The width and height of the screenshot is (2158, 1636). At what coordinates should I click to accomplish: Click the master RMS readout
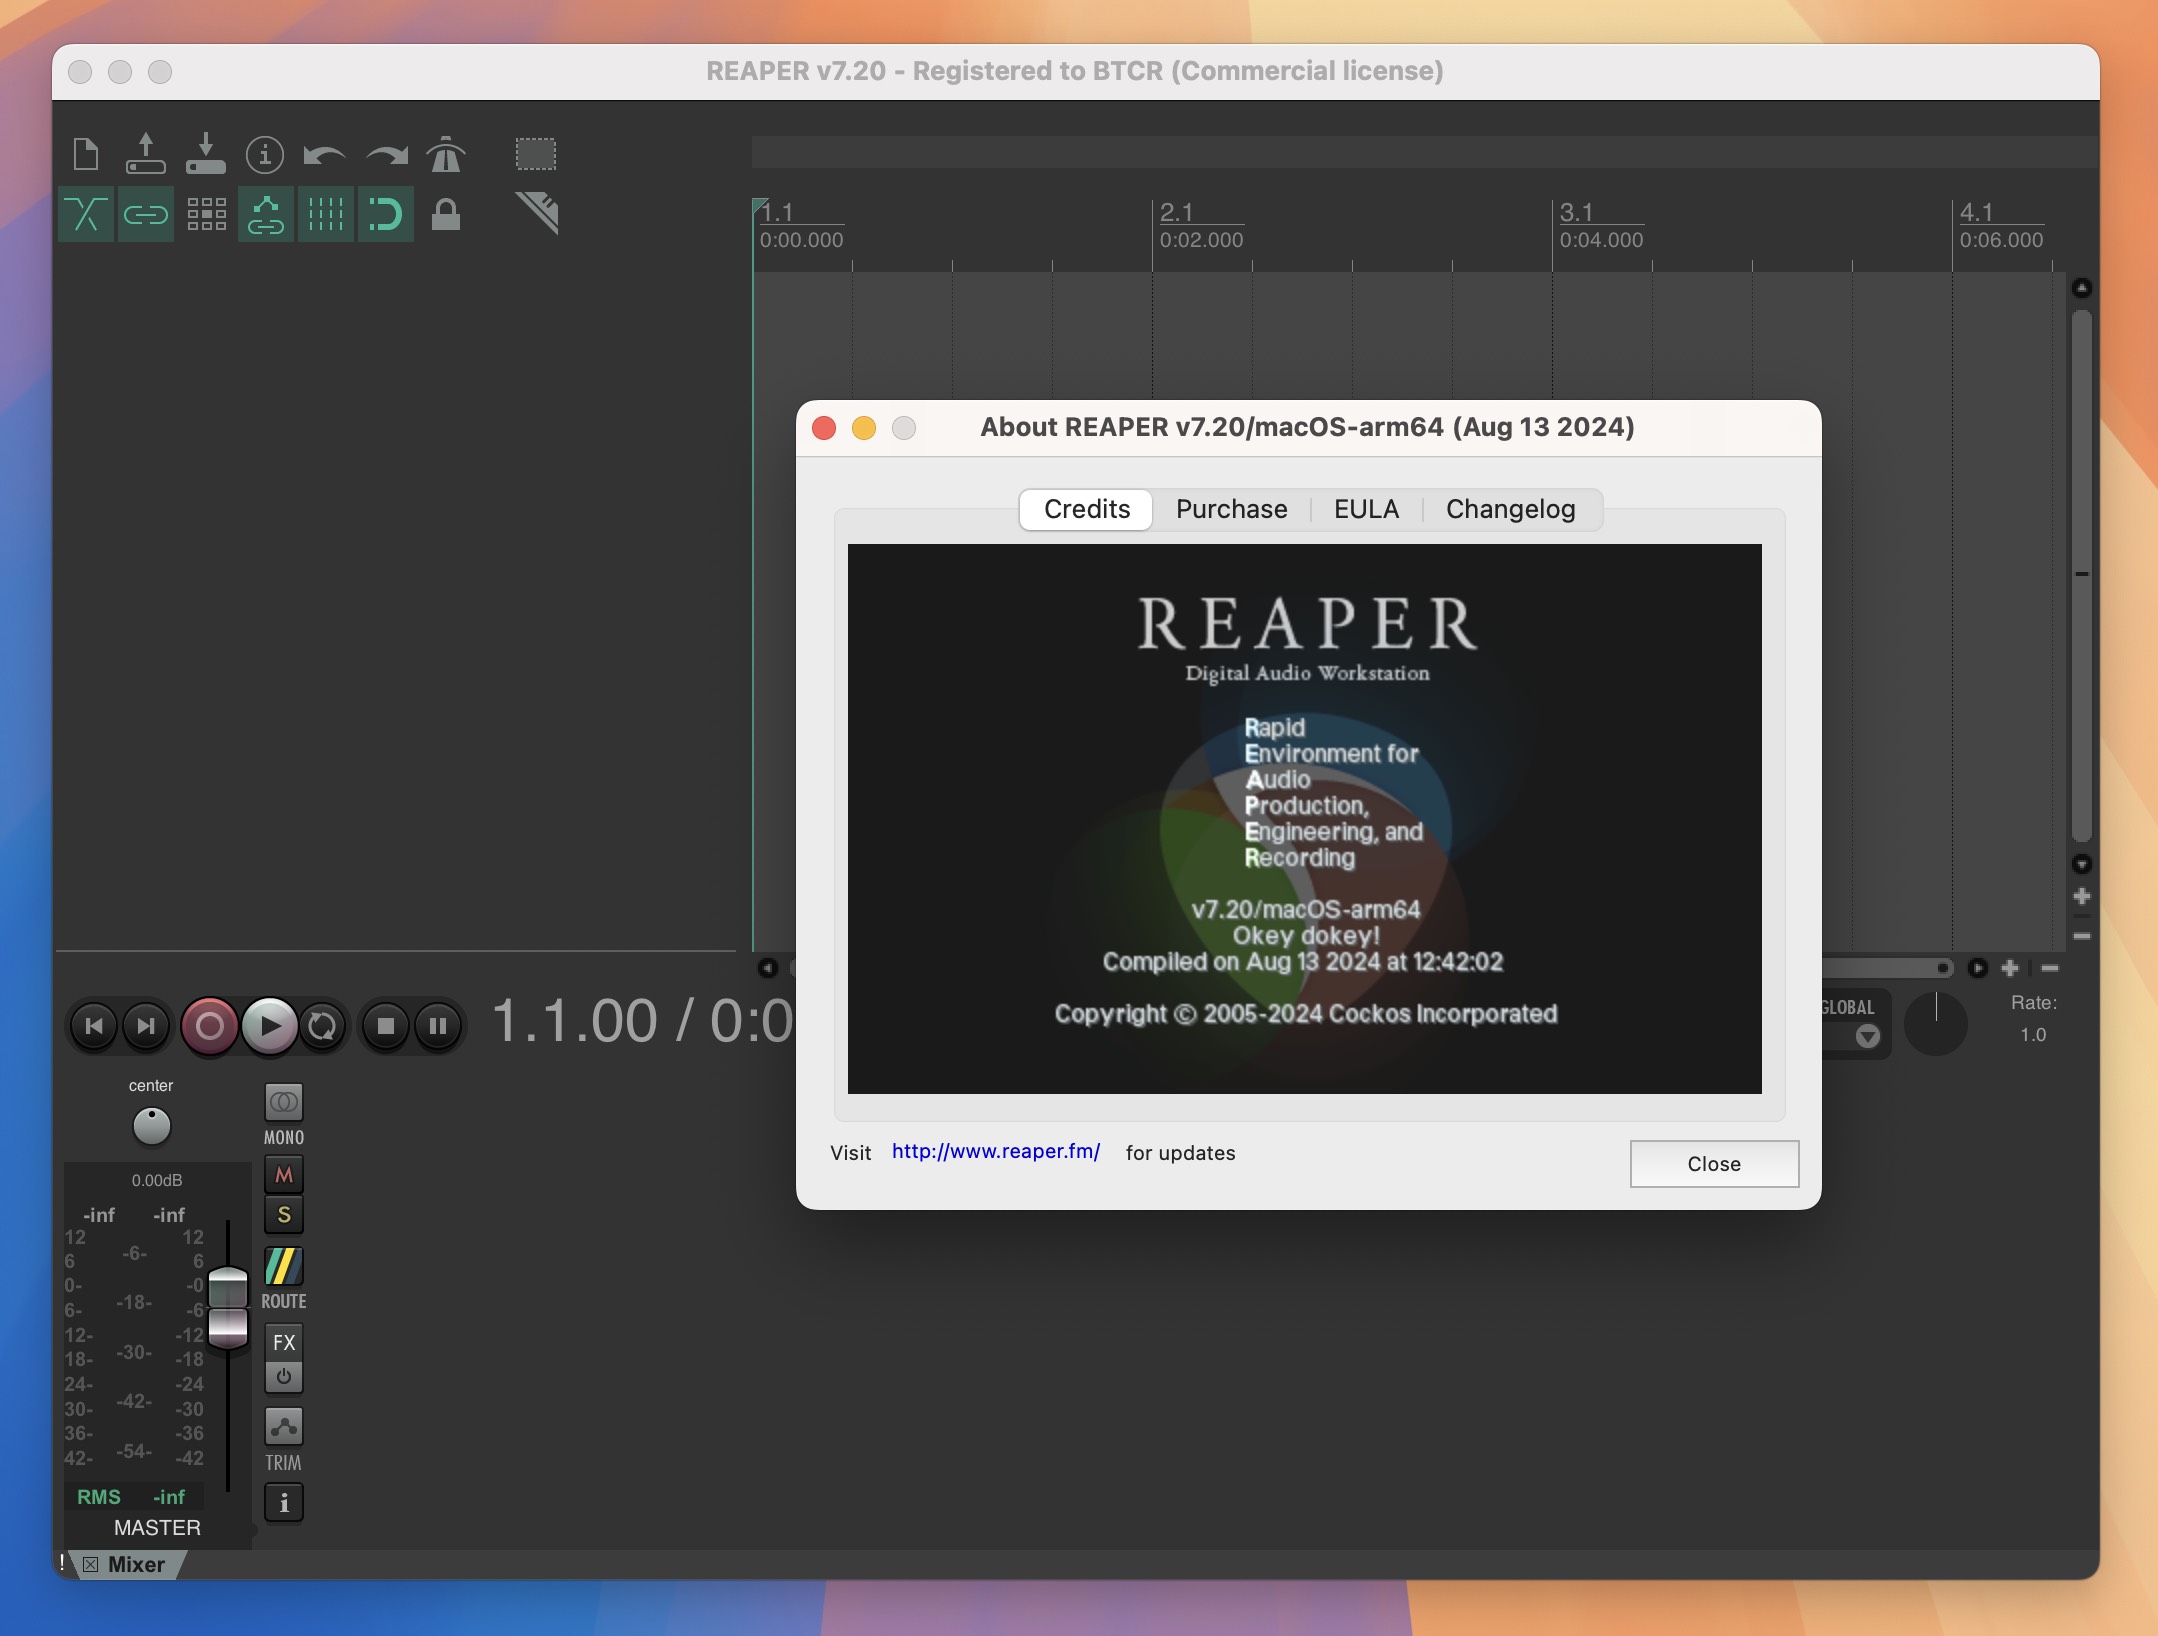point(132,1497)
